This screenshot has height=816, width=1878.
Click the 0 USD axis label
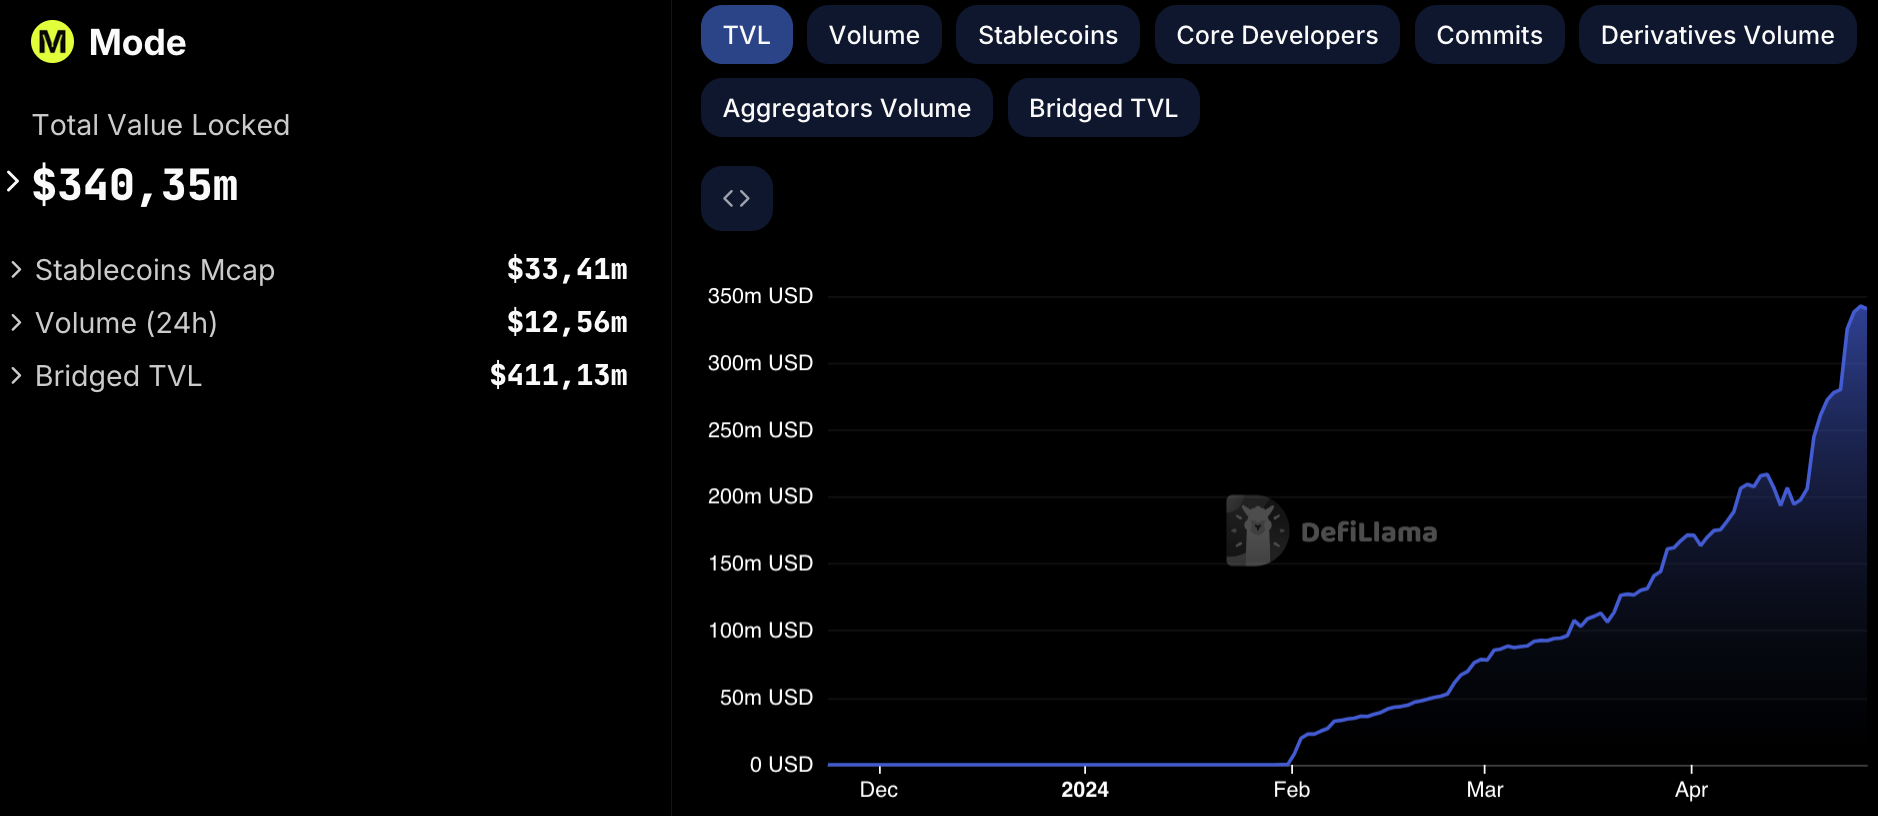coord(781,764)
